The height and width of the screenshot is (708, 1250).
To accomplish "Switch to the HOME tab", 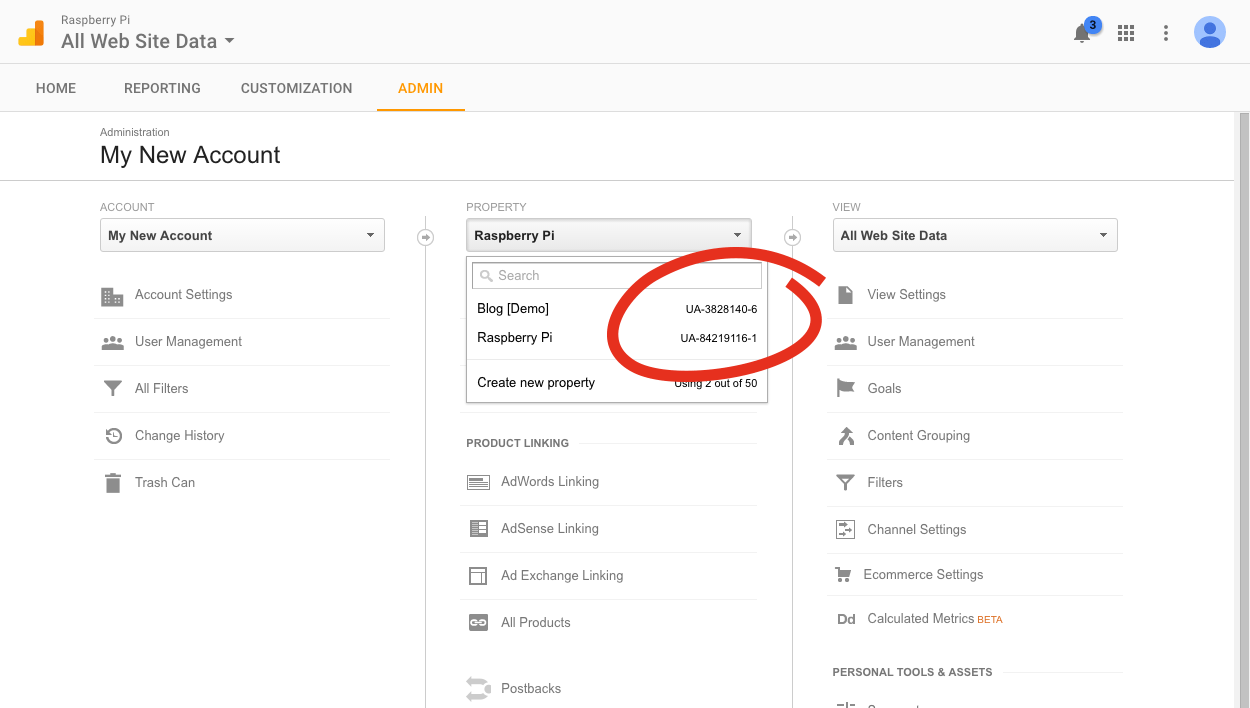I will click(x=56, y=88).
